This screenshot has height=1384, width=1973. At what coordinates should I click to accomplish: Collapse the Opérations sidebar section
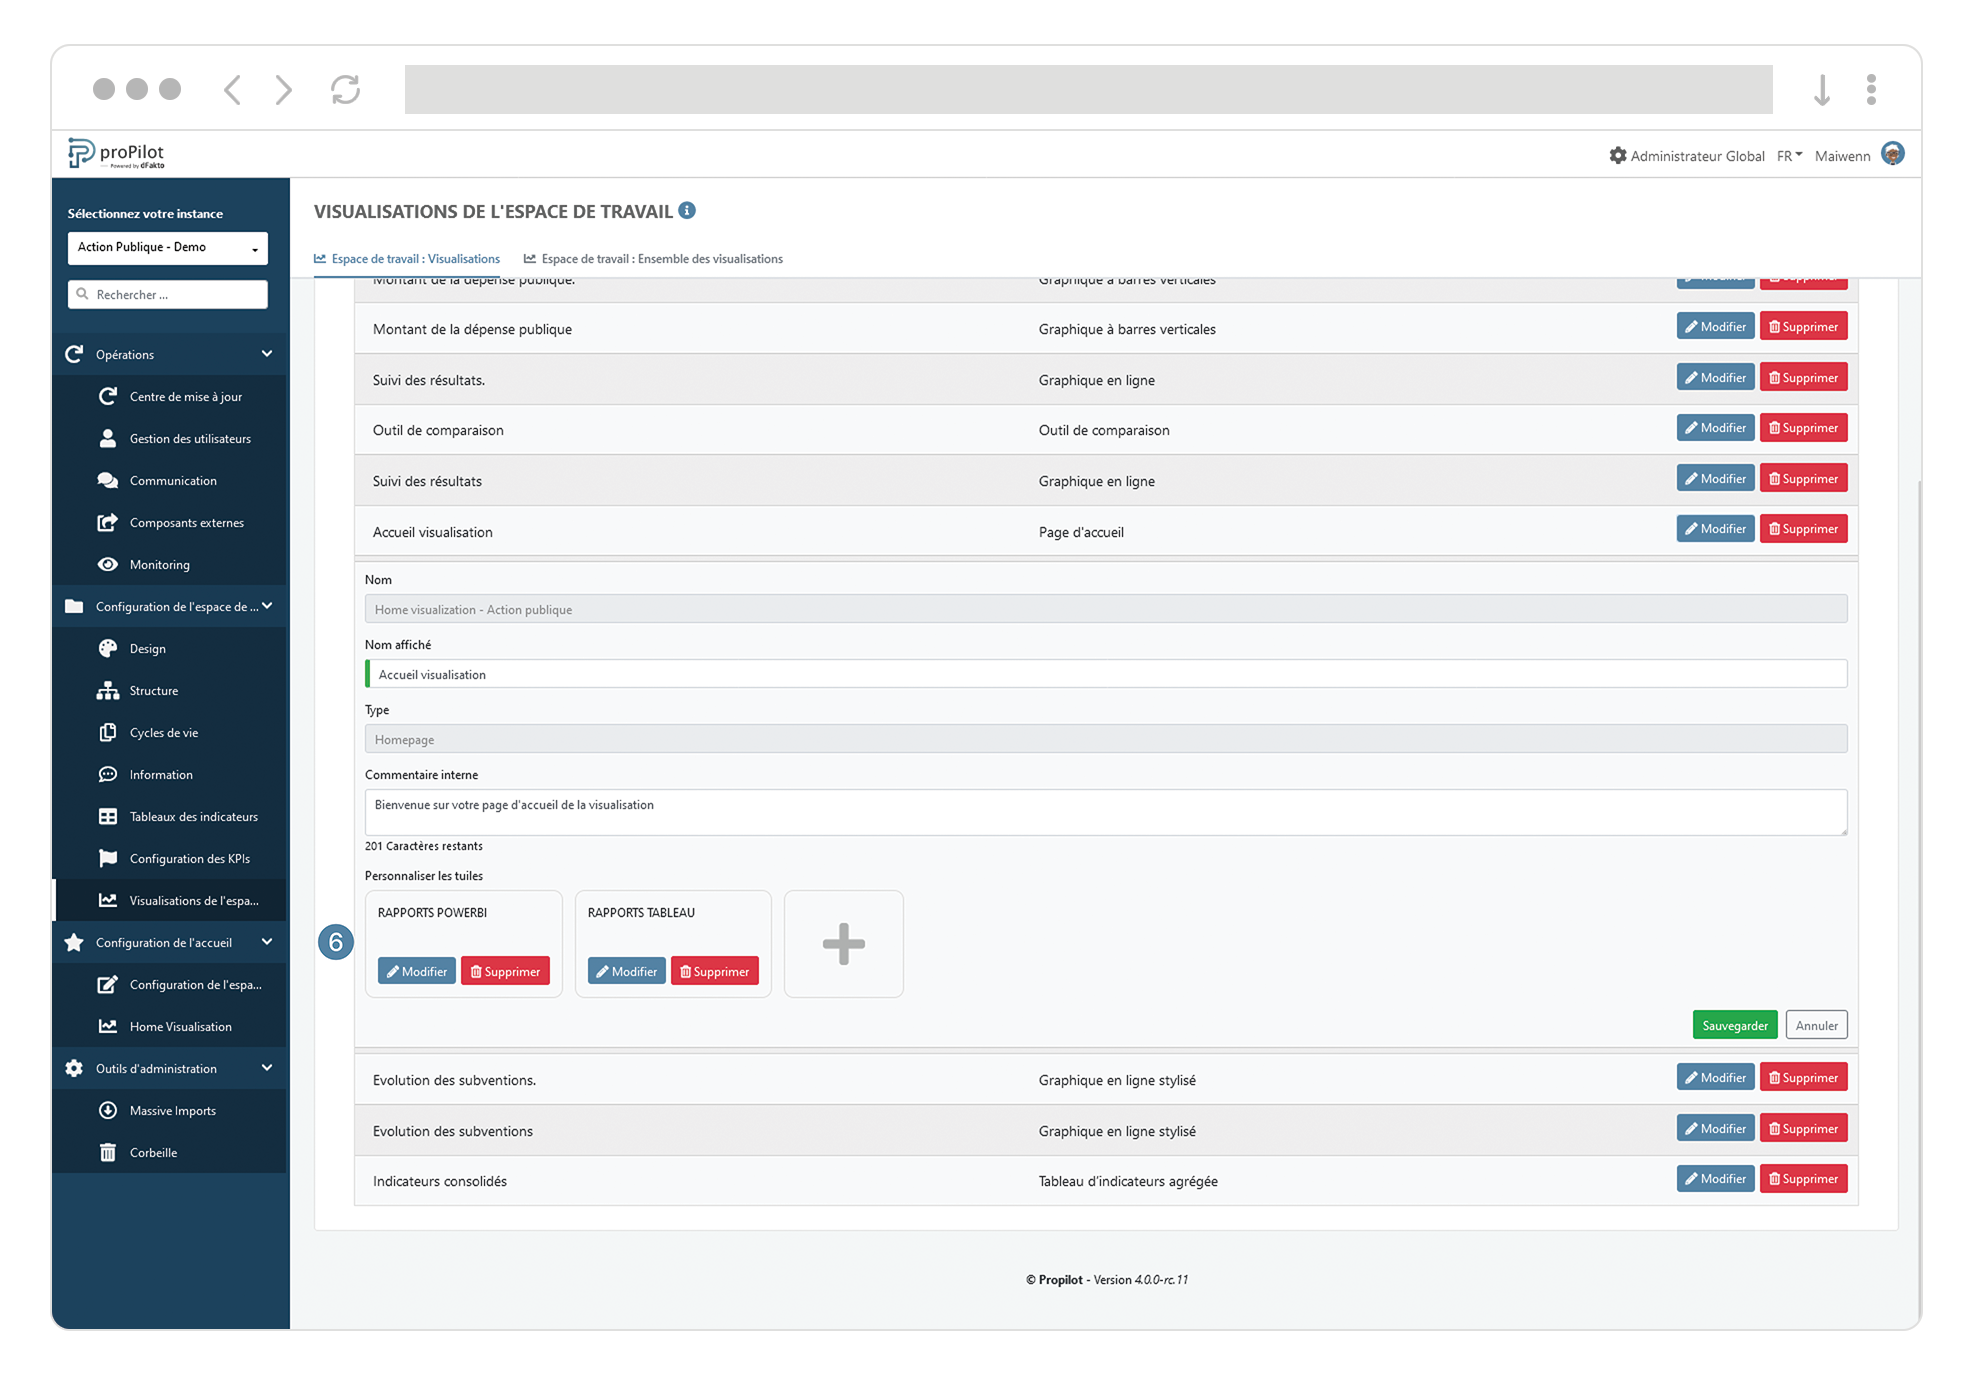[x=267, y=354]
